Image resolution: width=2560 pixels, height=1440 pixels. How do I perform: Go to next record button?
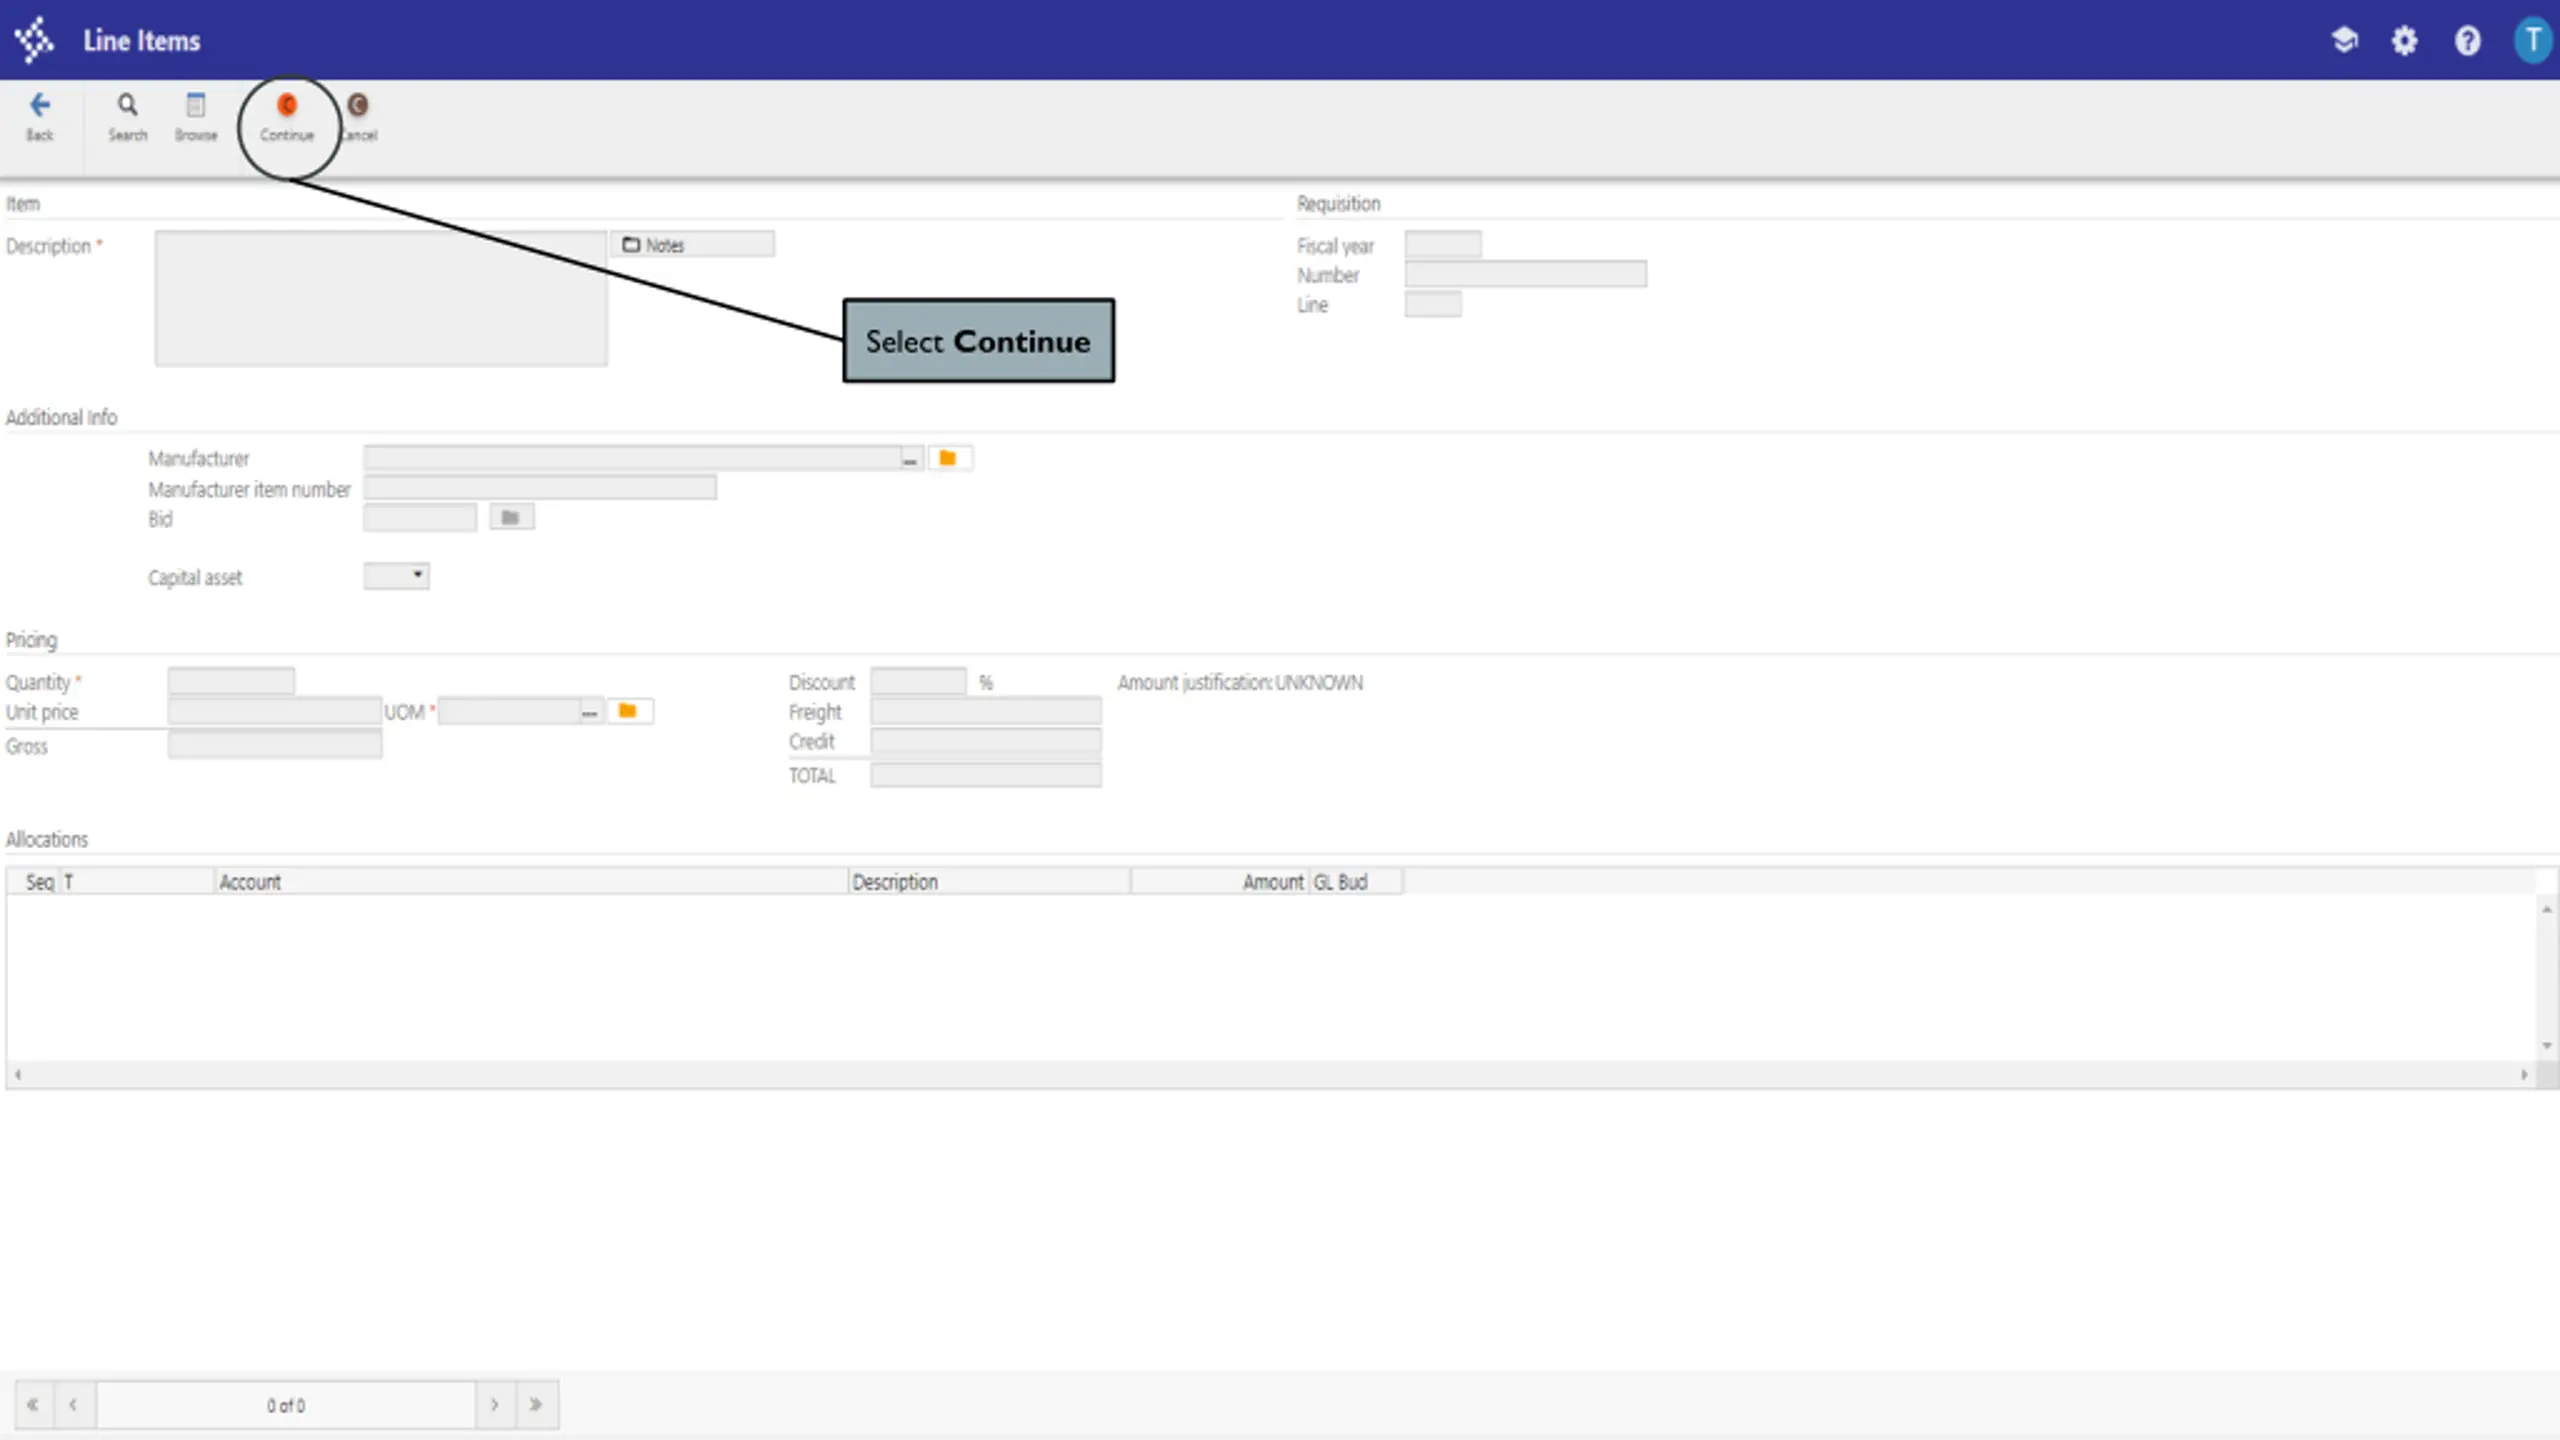pos(495,1405)
